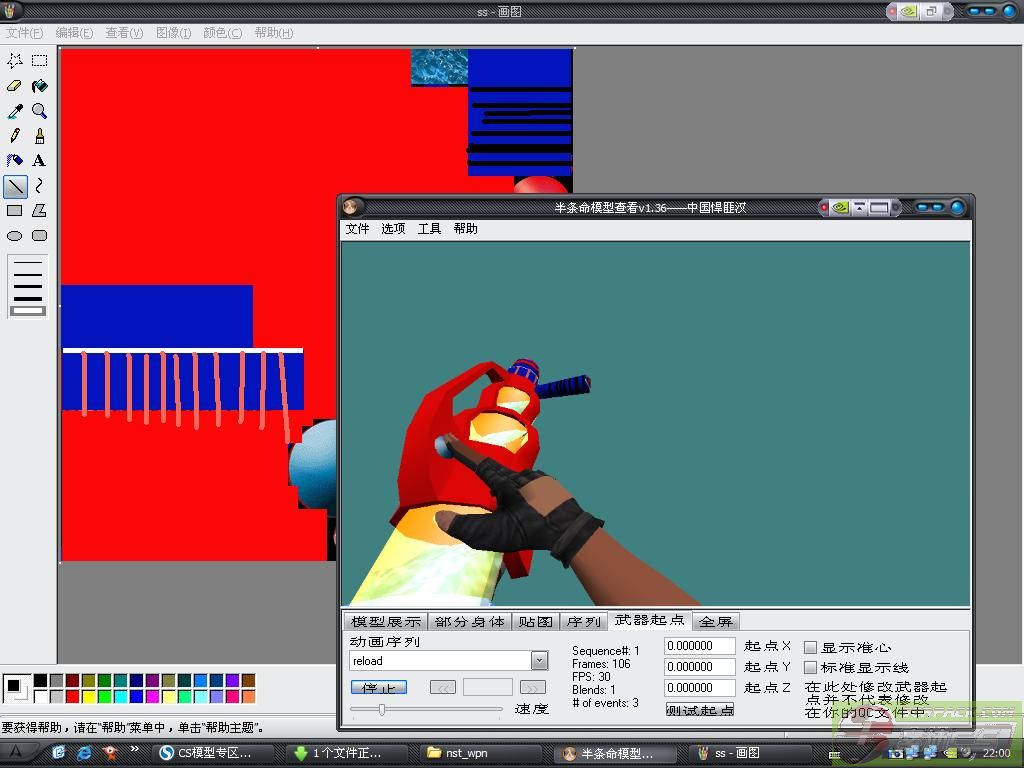Select the Fill With Color bucket tool

(39, 86)
